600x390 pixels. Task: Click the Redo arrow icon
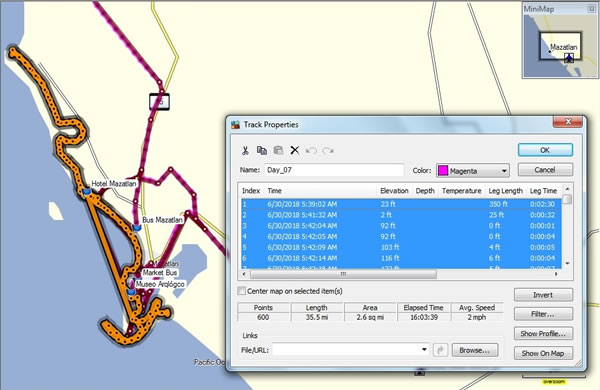pyautogui.click(x=328, y=150)
